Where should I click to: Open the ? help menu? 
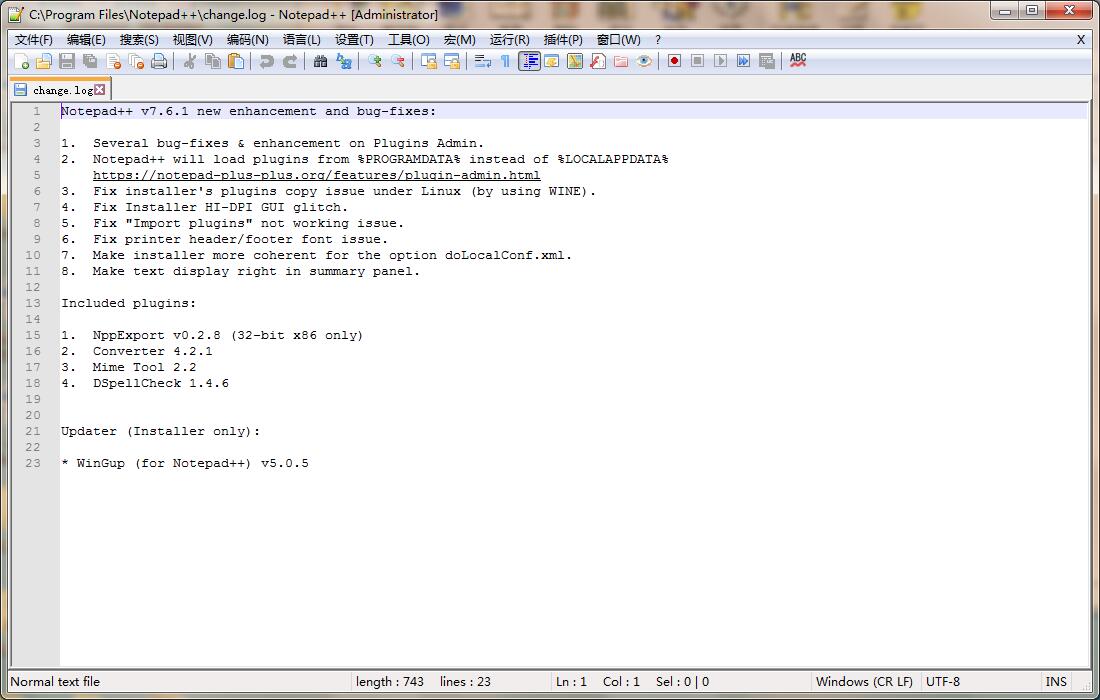(658, 40)
